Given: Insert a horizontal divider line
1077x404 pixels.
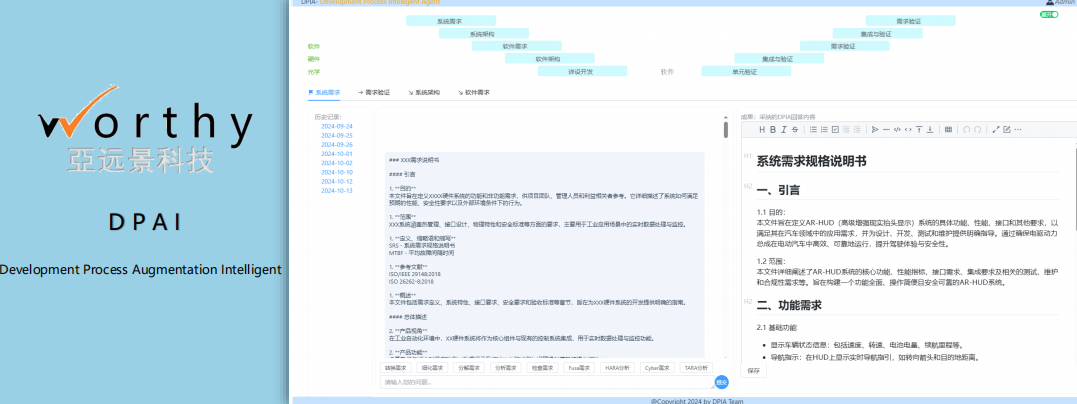Looking at the screenshot, I should (x=886, y=129).
